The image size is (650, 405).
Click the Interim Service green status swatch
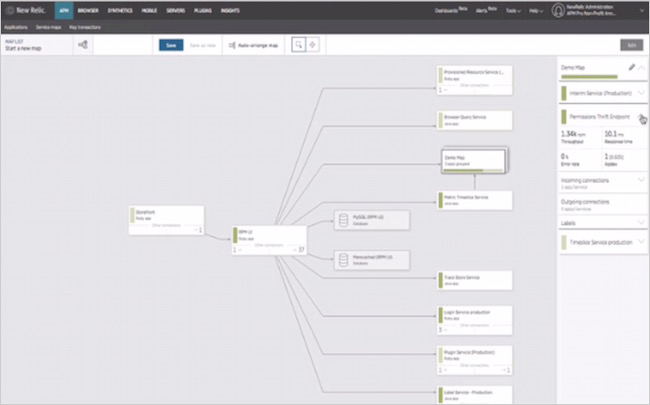pos(564,93)
